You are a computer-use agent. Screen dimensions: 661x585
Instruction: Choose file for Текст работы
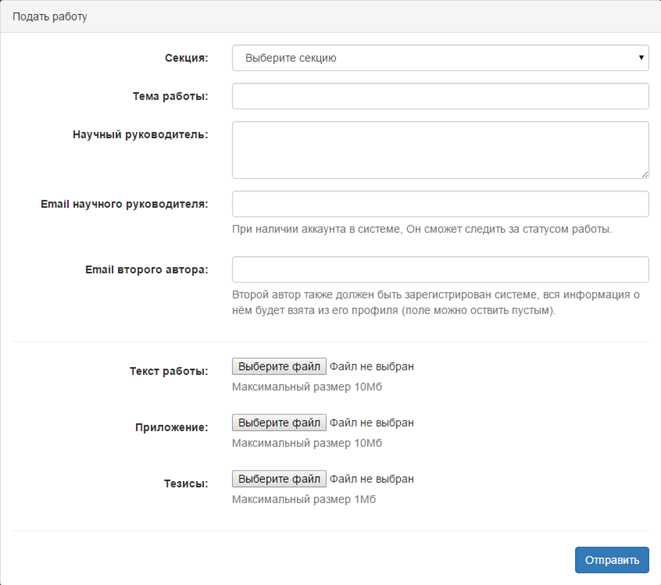[x=279, y=366]
